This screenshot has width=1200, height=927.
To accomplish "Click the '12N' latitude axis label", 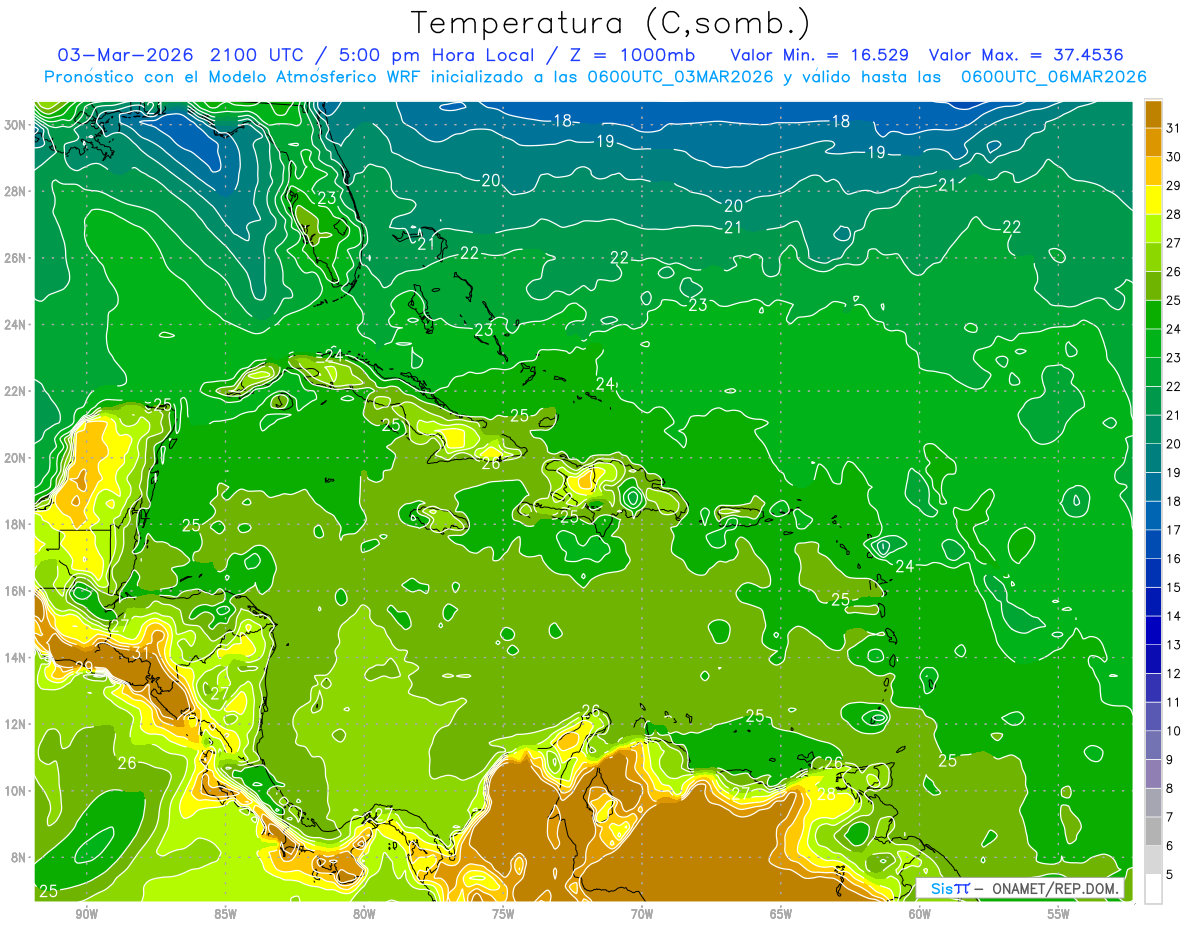I will pyautogui.click(x=15, y=724).
